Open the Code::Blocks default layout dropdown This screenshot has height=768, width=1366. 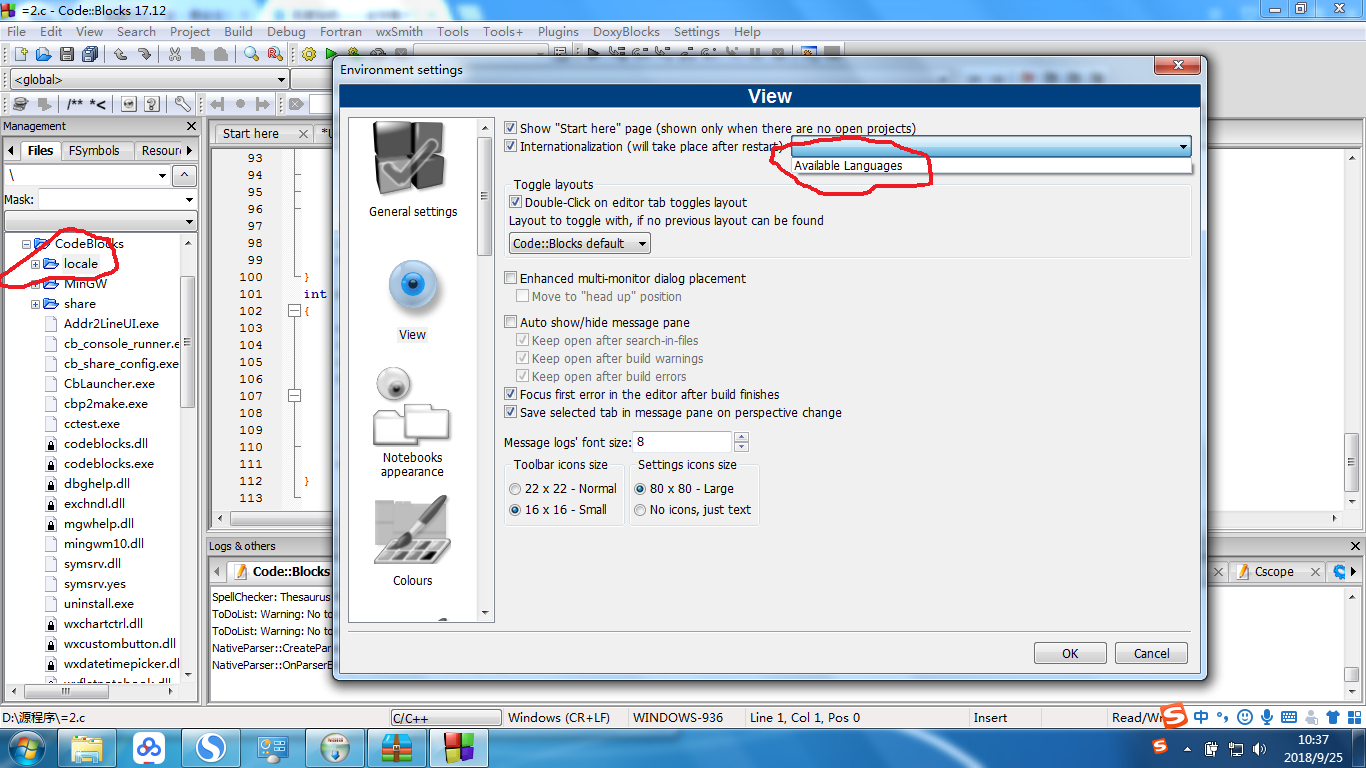tap(580, 243)
